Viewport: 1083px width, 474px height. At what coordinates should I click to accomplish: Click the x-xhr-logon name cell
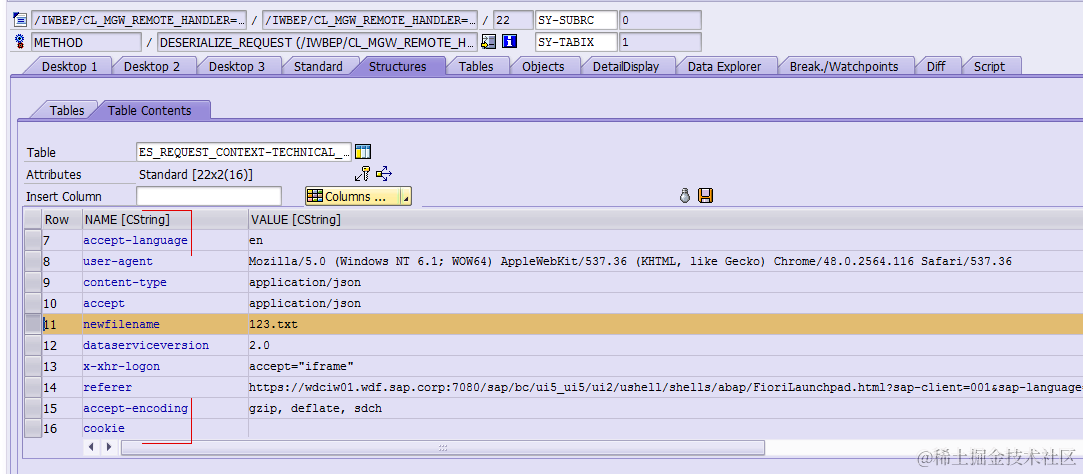165,366
